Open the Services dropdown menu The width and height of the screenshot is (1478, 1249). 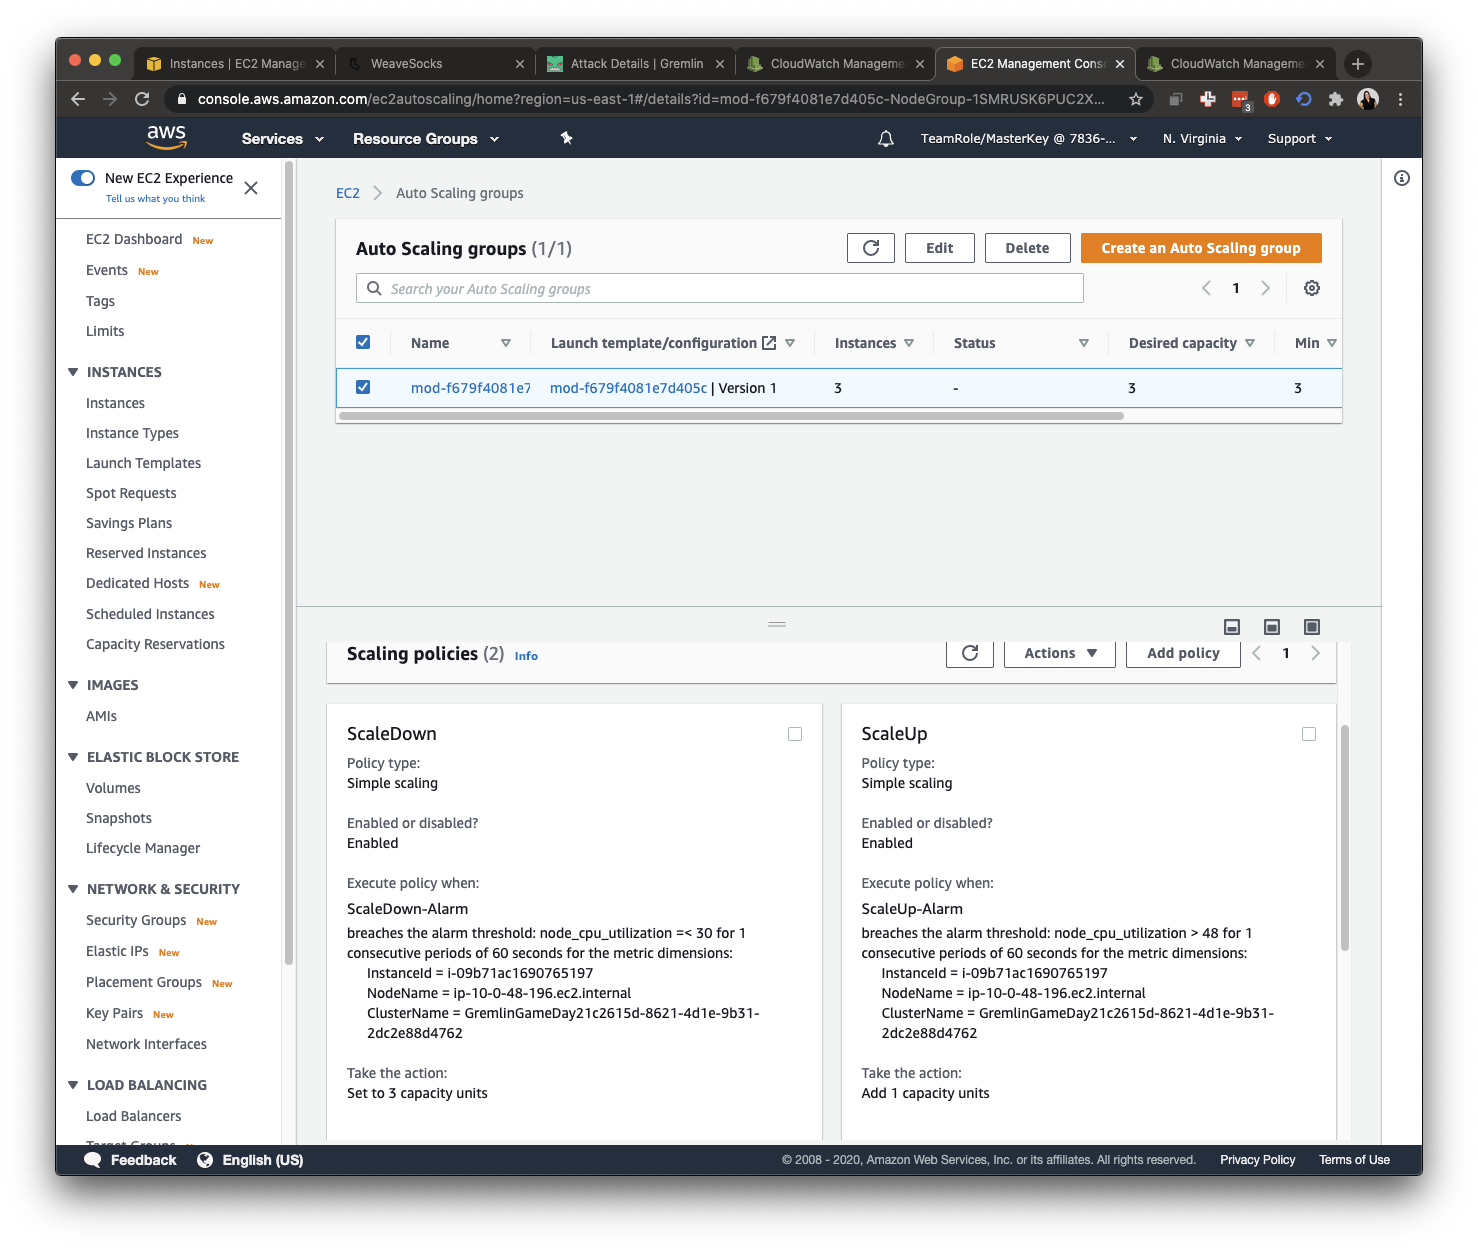[x=283, y=139]
